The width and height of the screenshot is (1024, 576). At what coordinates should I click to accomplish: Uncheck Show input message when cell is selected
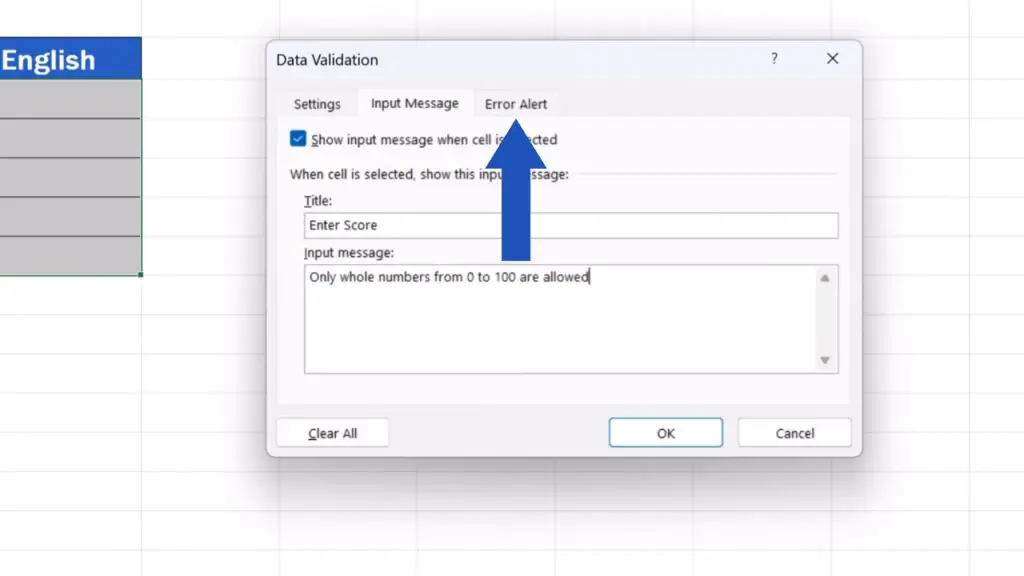[x=298, y=140]
